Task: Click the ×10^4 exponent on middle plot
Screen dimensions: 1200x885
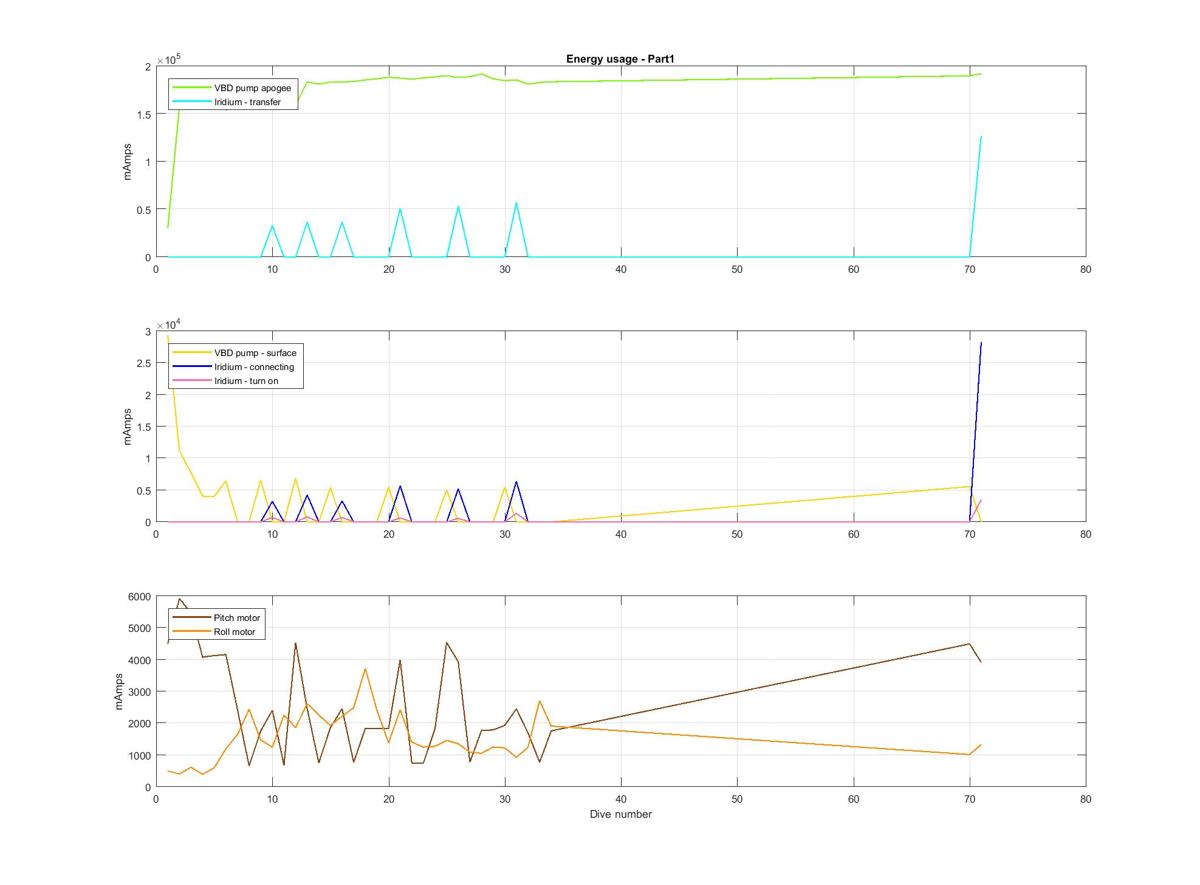Action: 167,325
